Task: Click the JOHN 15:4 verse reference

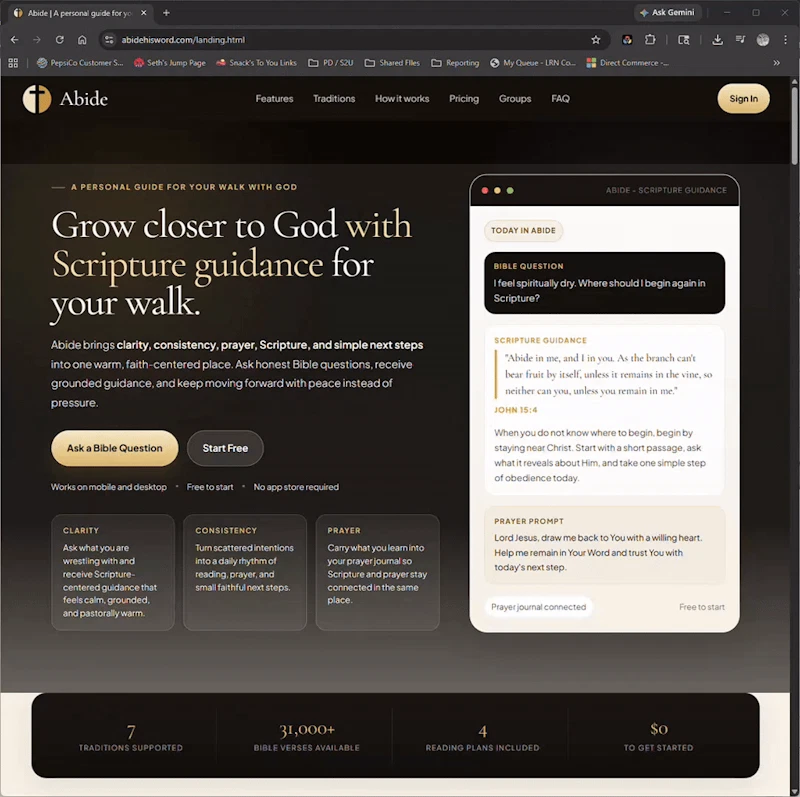Action: (515, 410)
